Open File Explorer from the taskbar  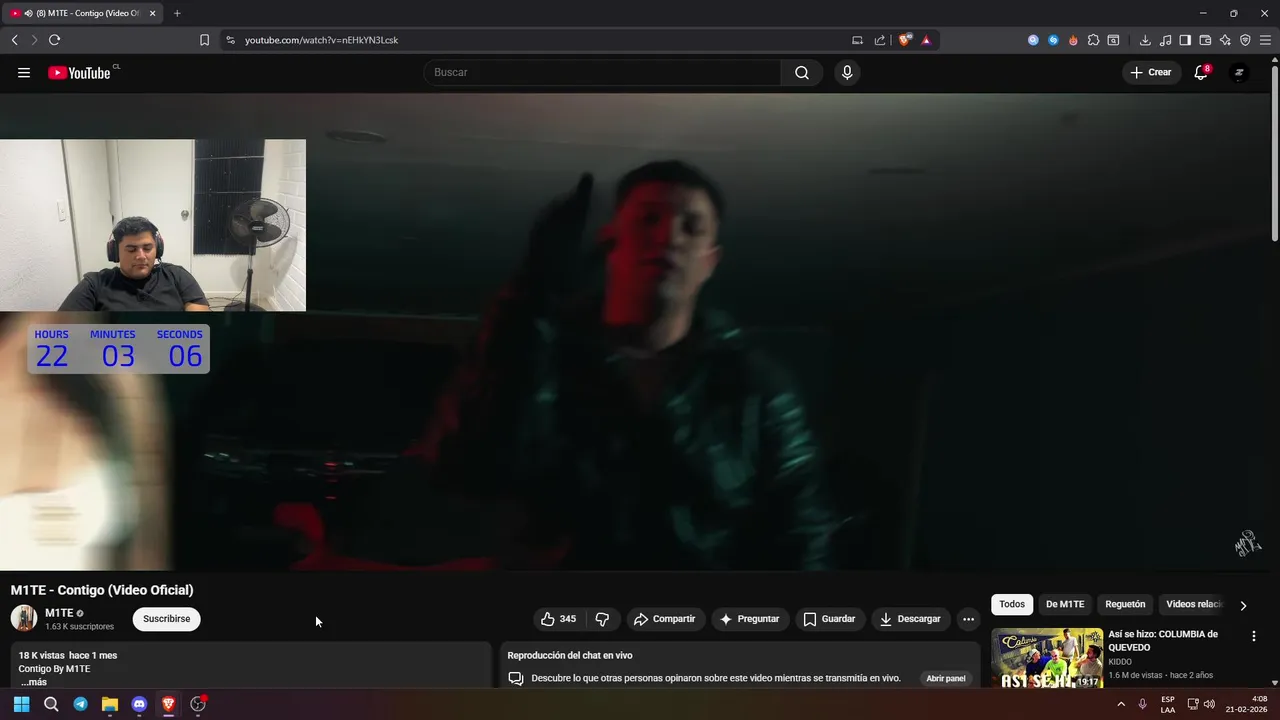tap(110, 704)
